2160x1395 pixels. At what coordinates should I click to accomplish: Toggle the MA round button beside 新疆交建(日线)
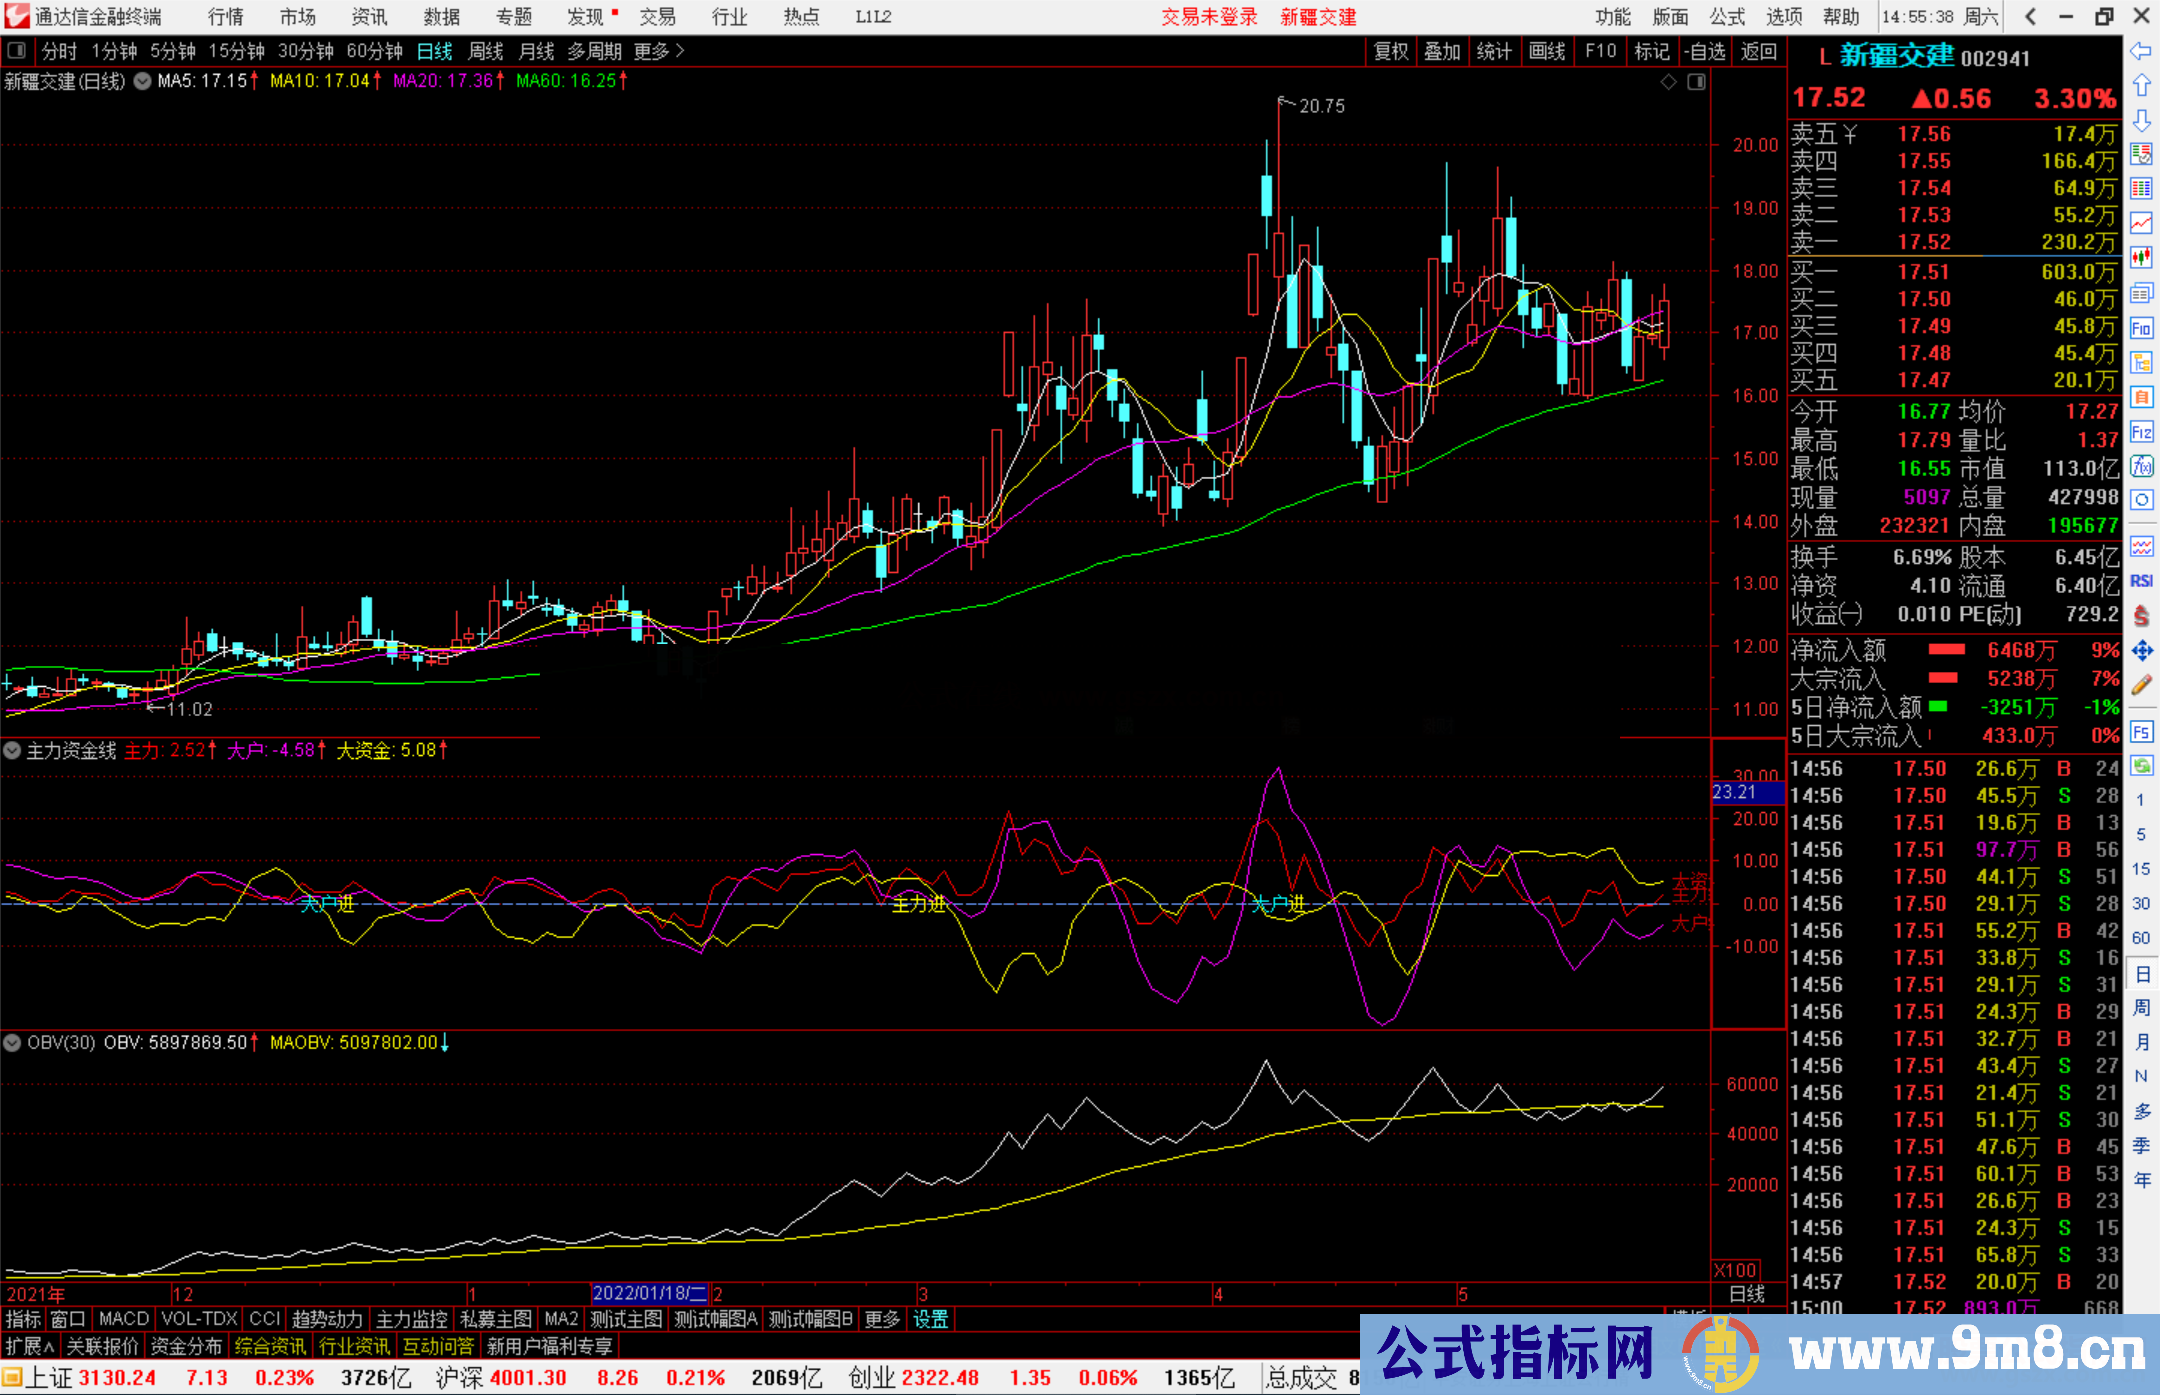click(x=143, y=81)
